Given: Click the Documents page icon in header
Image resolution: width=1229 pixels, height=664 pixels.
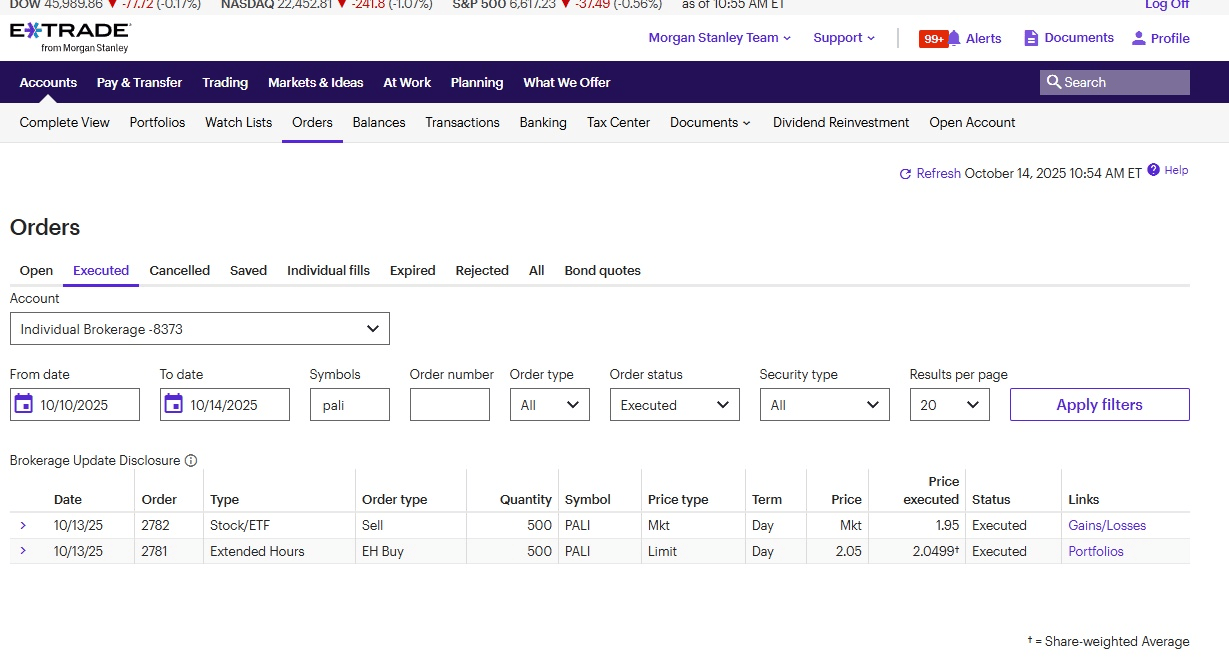Looking at the screenshot, I should point(1031,38).
